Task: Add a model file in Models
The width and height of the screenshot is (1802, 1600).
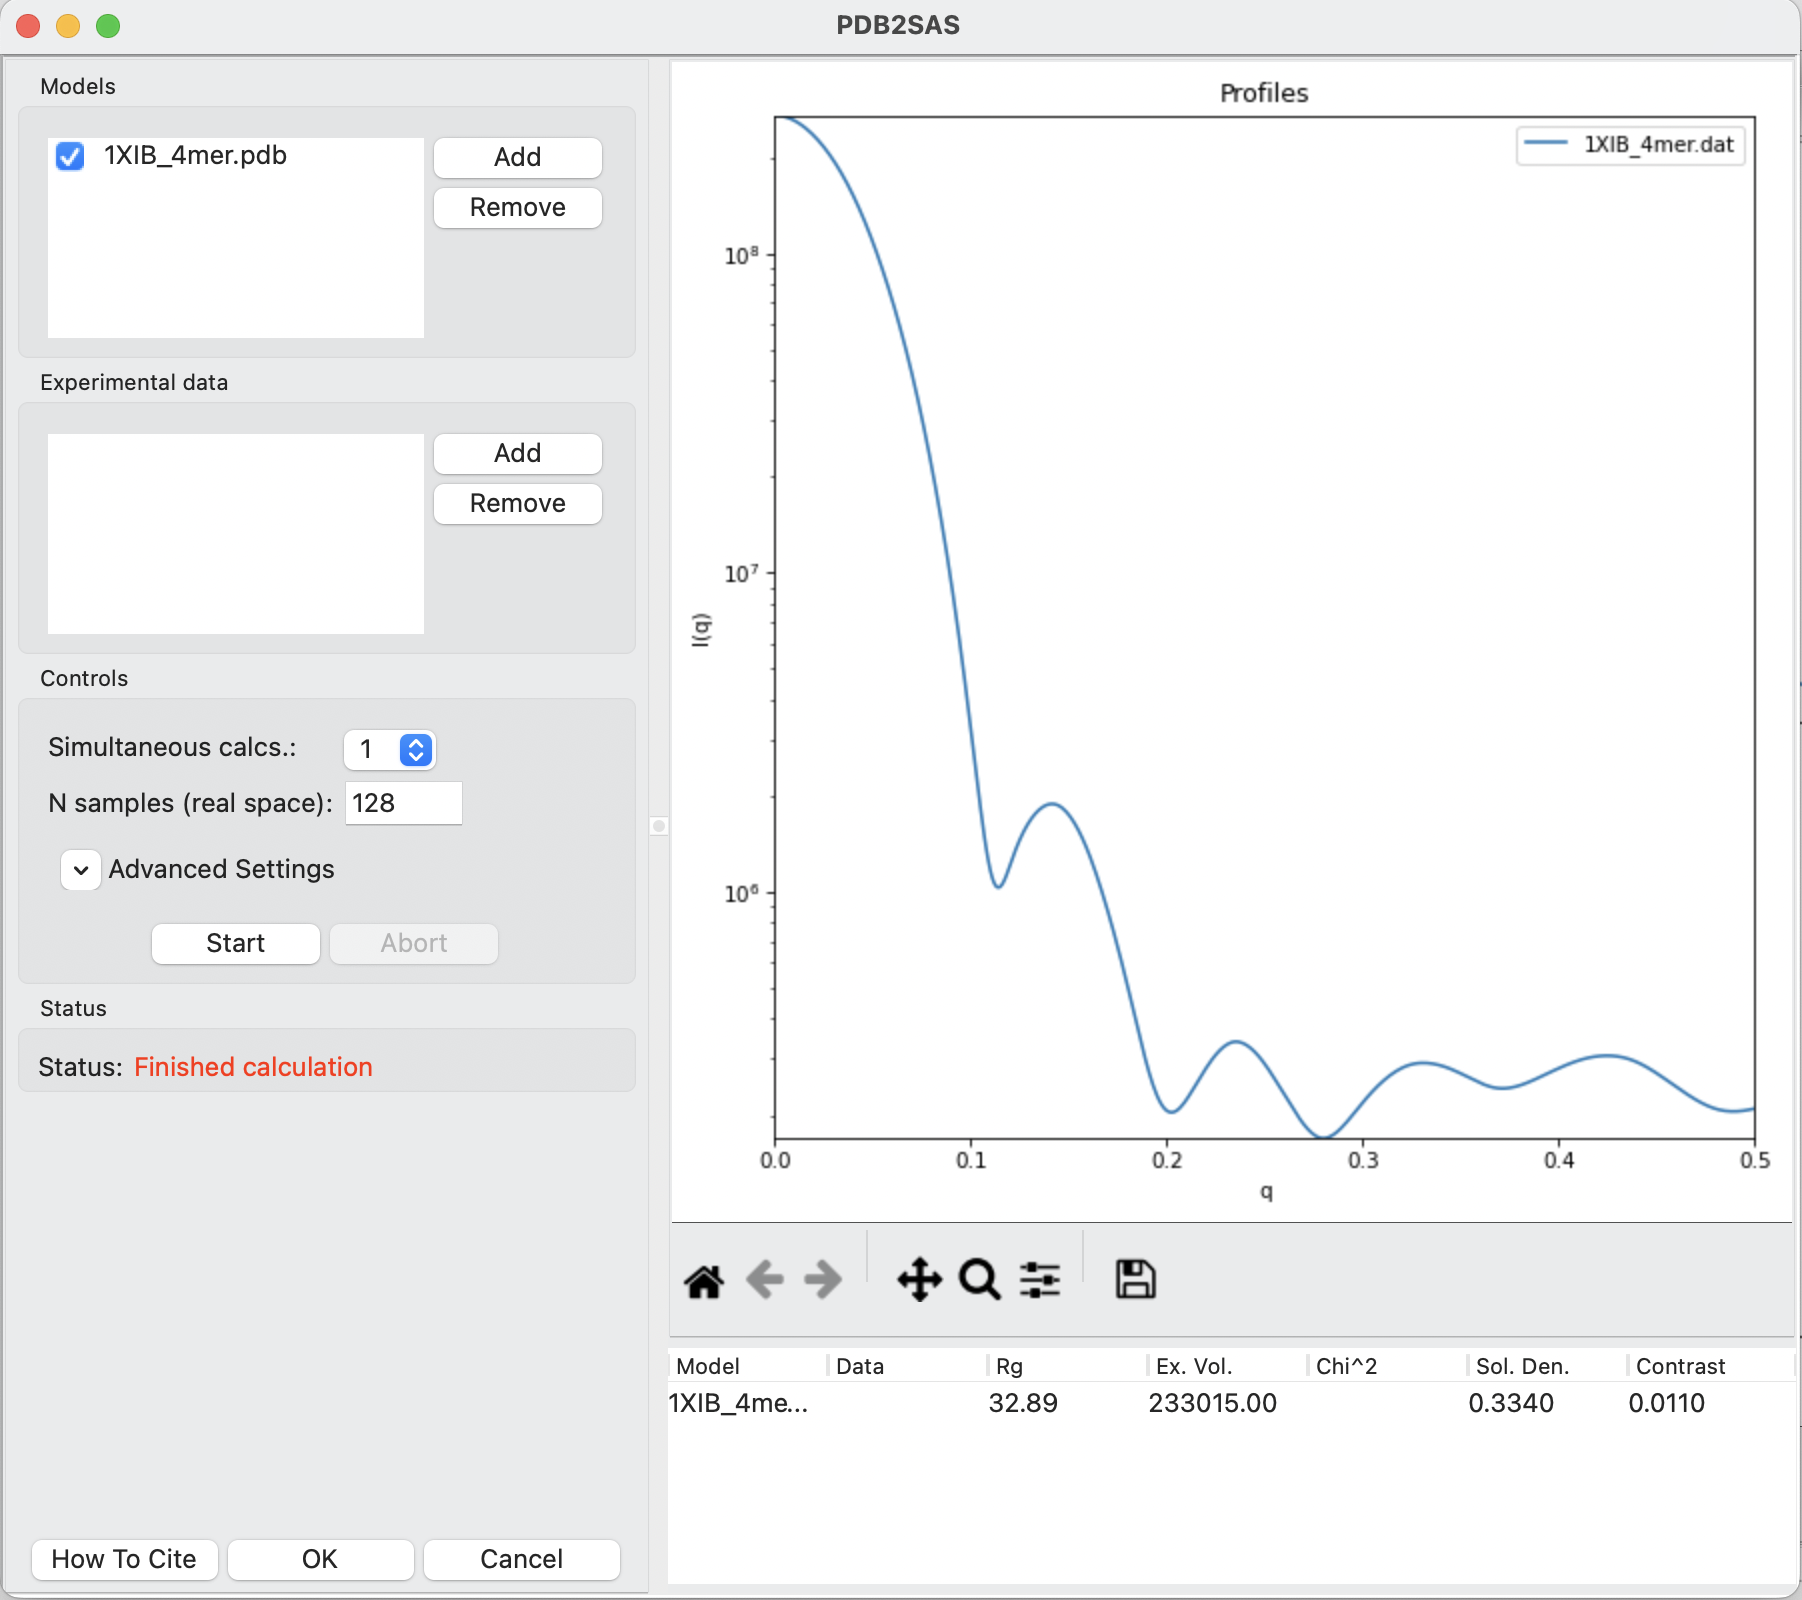Action: click(518, 157)
